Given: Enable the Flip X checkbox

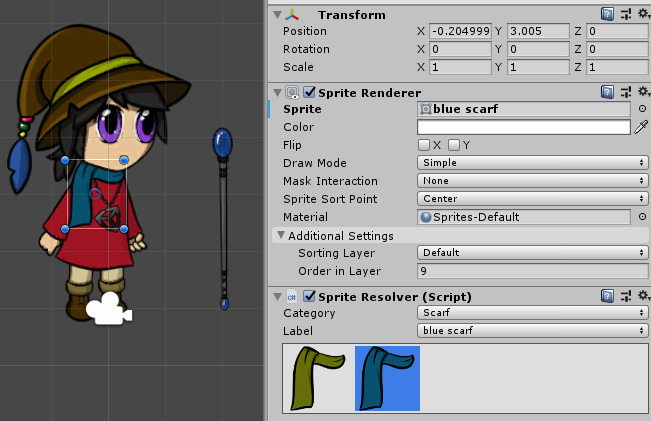Looking at the screenshot, I should 424,145.
